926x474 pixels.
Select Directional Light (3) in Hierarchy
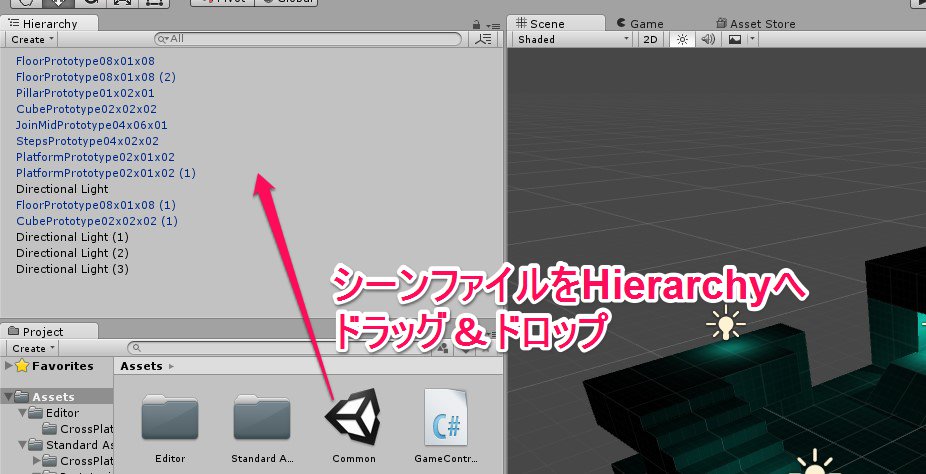[72, 269]
